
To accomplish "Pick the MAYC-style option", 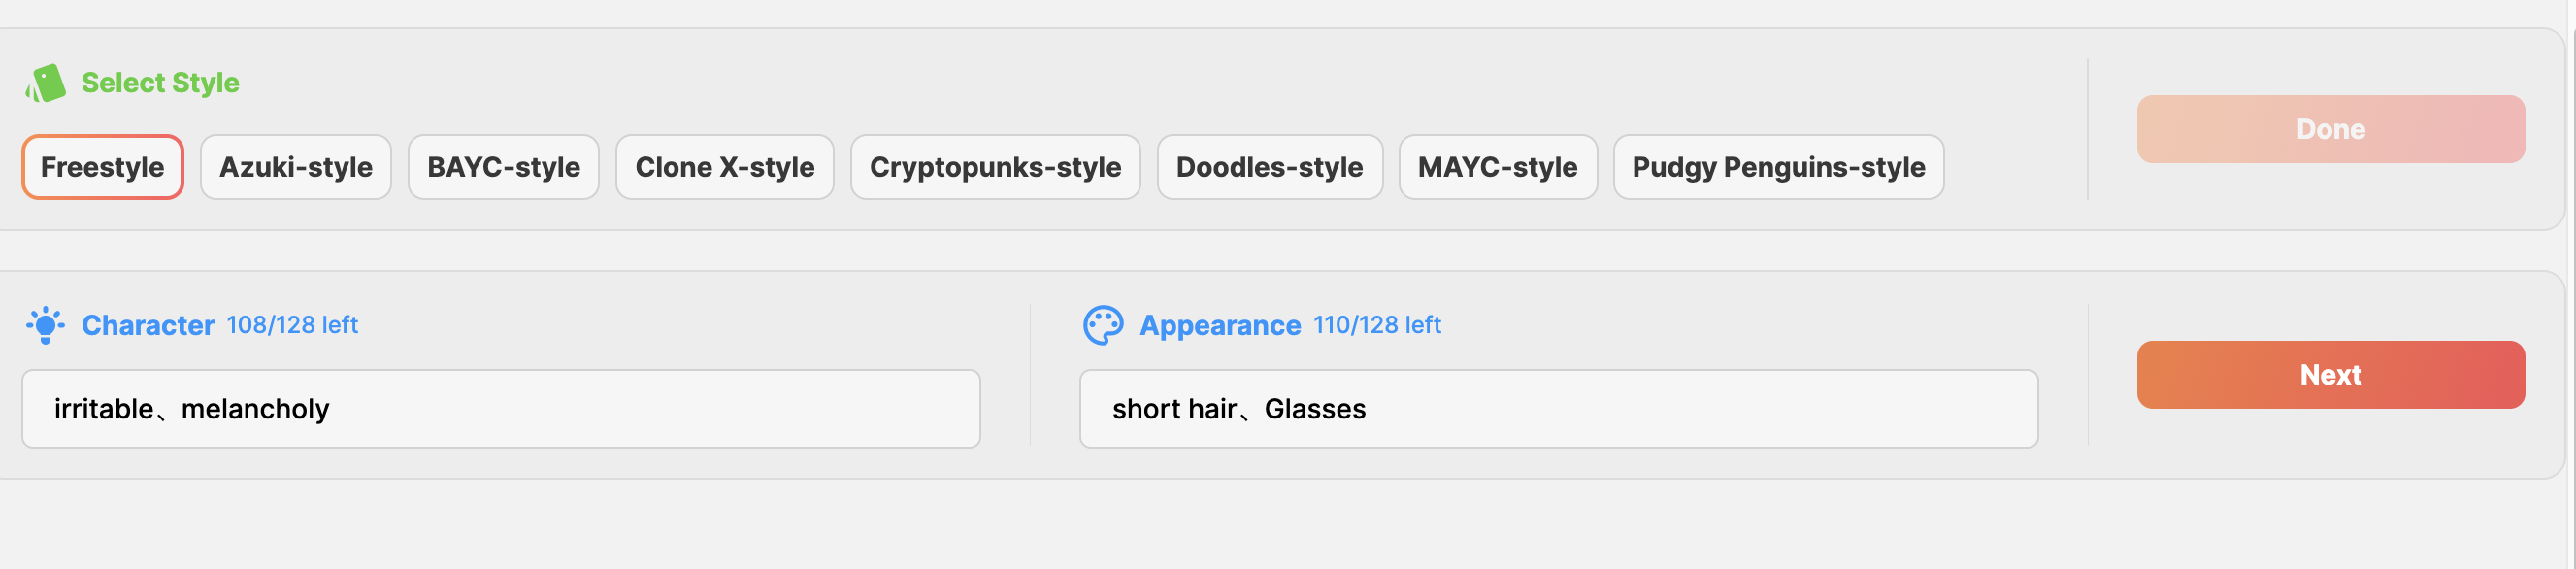I will pyautogui.click(x=1497, y=167).
